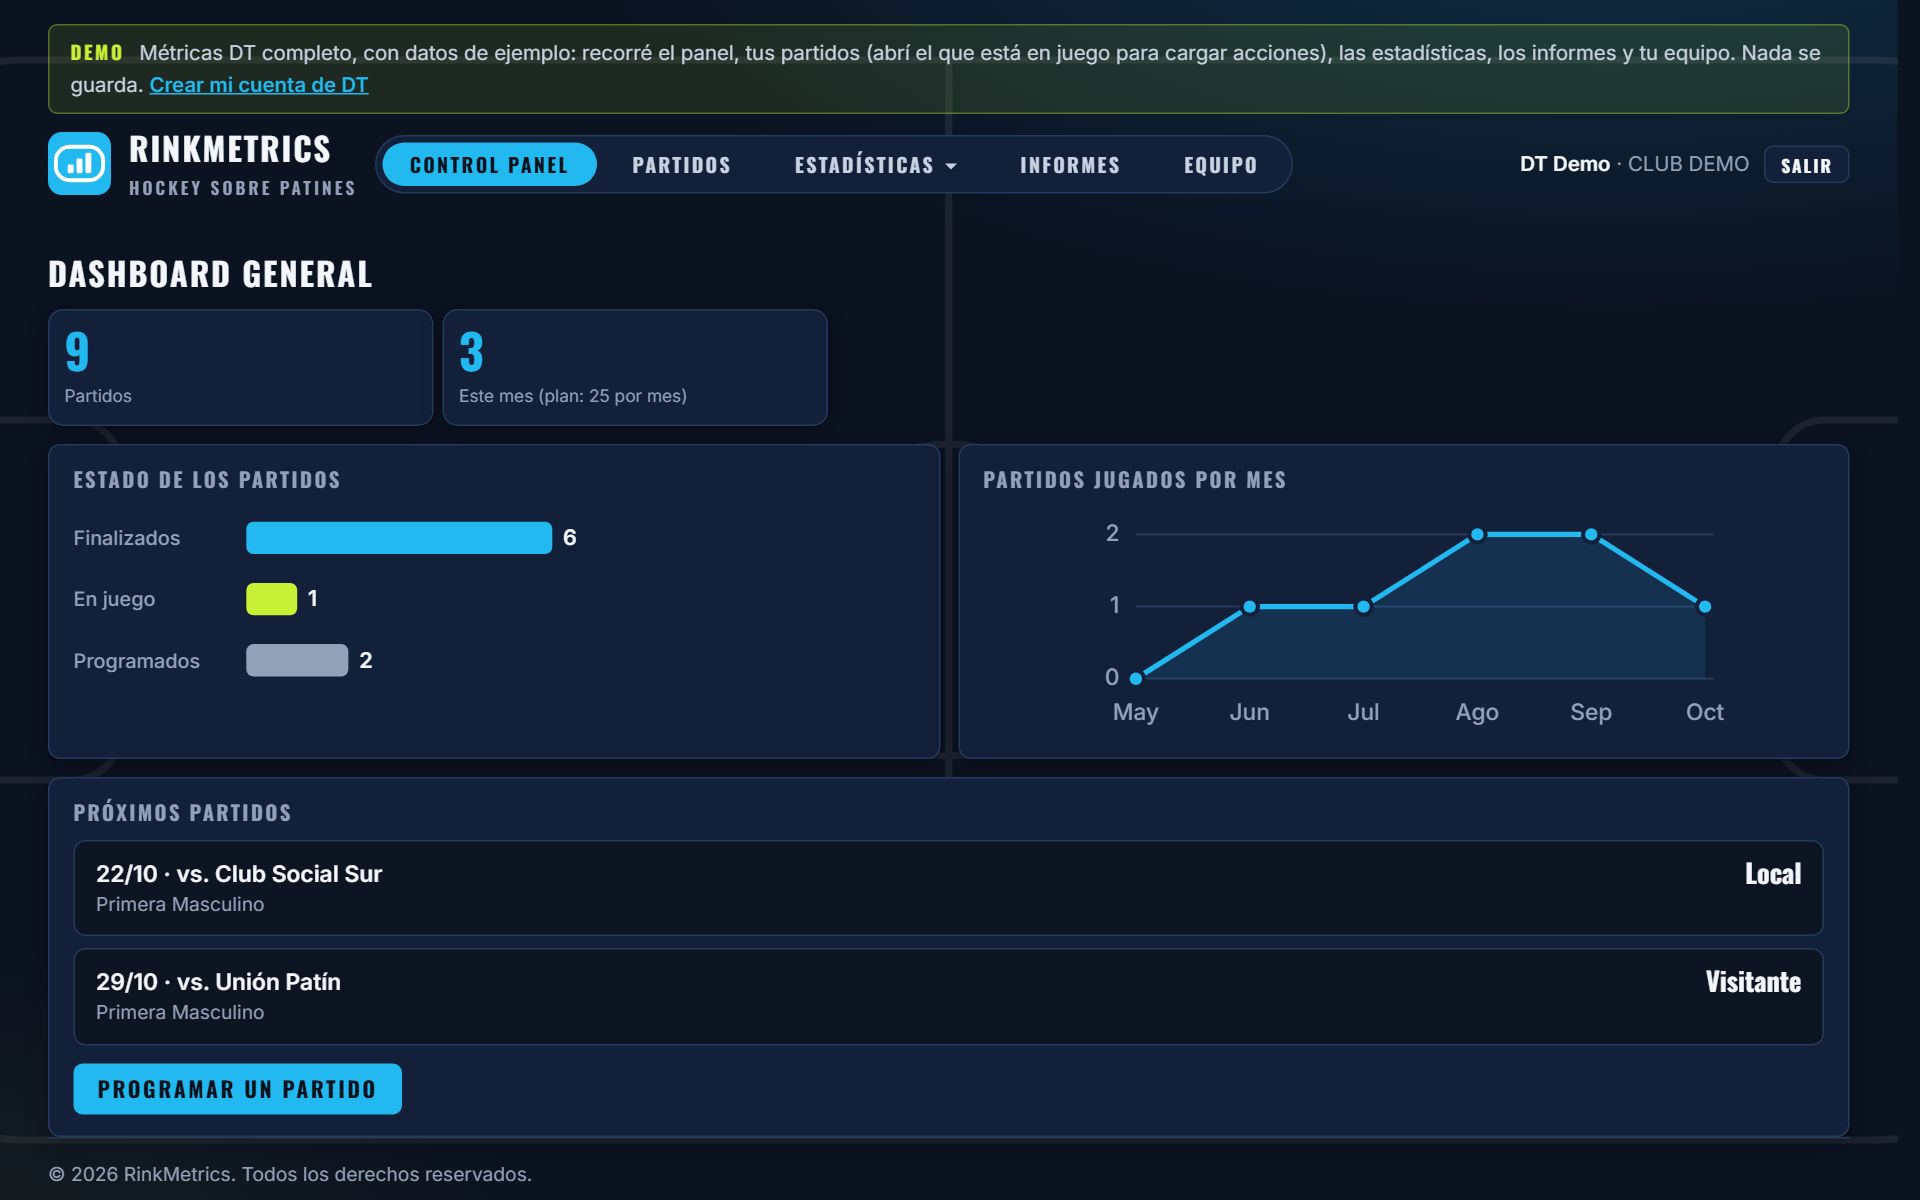Click the 'Próximos partidos' section heading
The height and width of the screenshot is (1200, 1920).
[183, 813]
